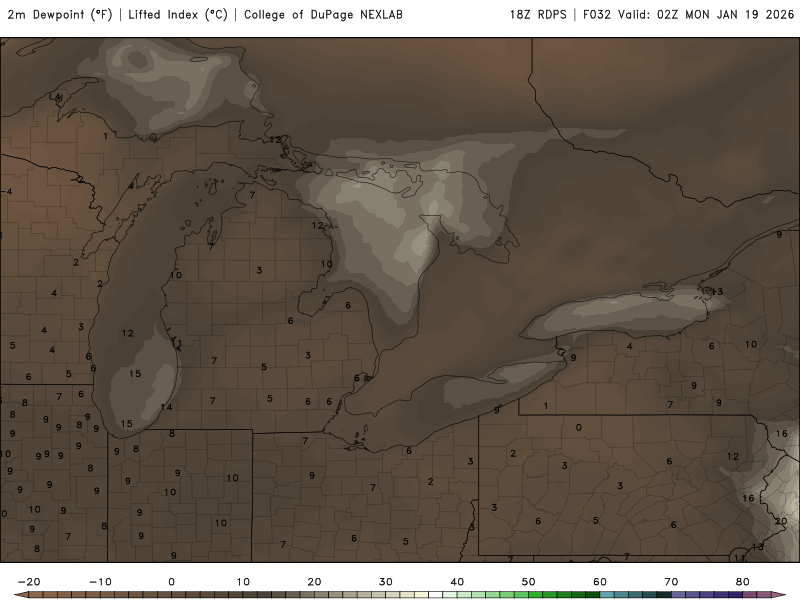The width and height of the screenshot is (800, 600).
Task: Click the bright green swatch under 50 in legend
Action: pyautogui.click(x=536, y=594)
